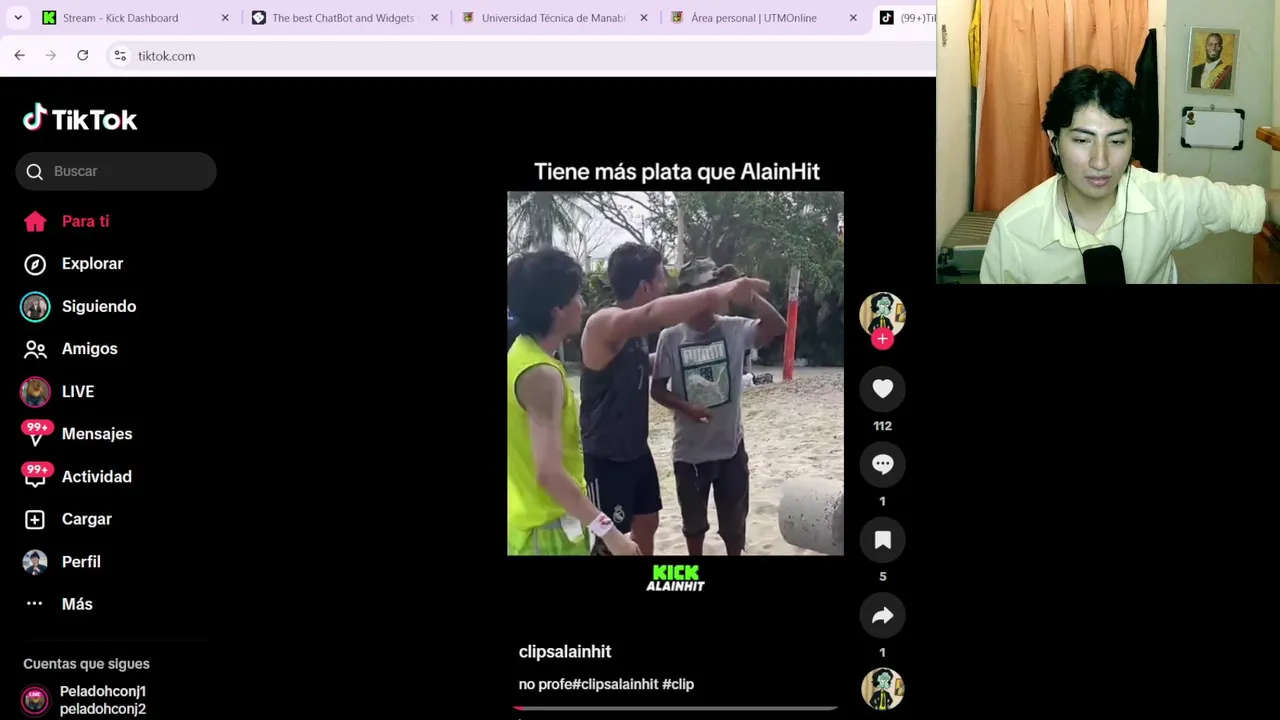Click the 112 likes count
This screenshot has width=1280, height=720.
(882, 426)
